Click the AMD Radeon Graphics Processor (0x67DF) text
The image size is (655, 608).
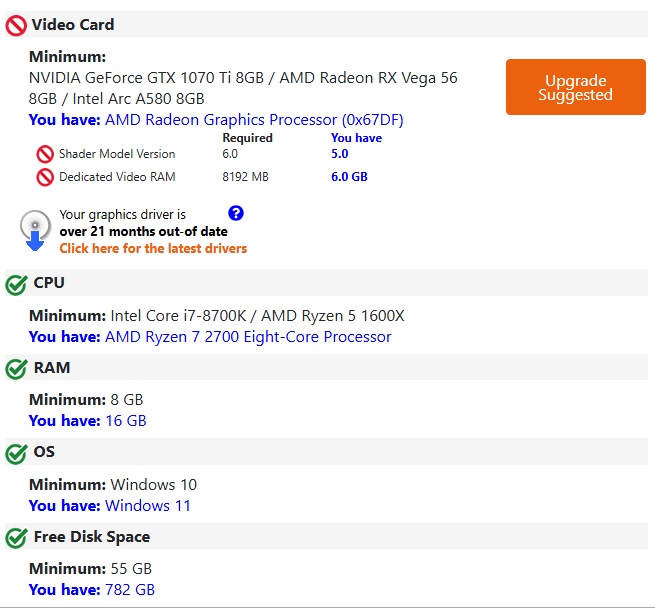(254, 120)
